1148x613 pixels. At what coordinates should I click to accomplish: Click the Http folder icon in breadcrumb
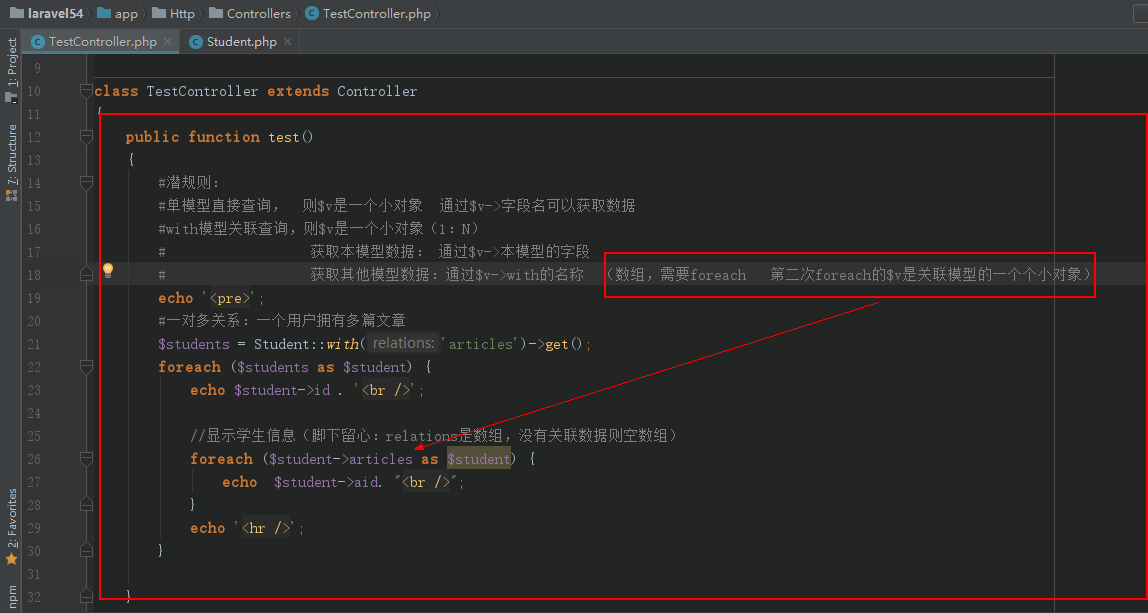(x=158, y=13)
